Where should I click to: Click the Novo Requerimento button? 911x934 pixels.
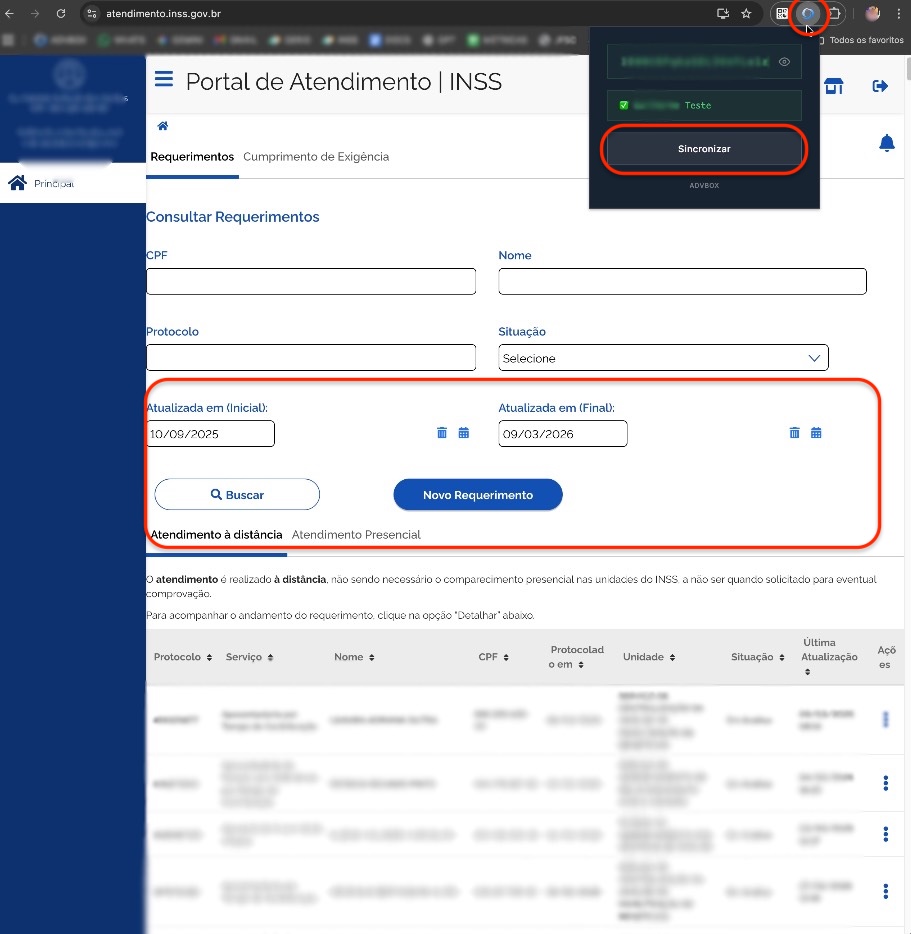(478, 495)
